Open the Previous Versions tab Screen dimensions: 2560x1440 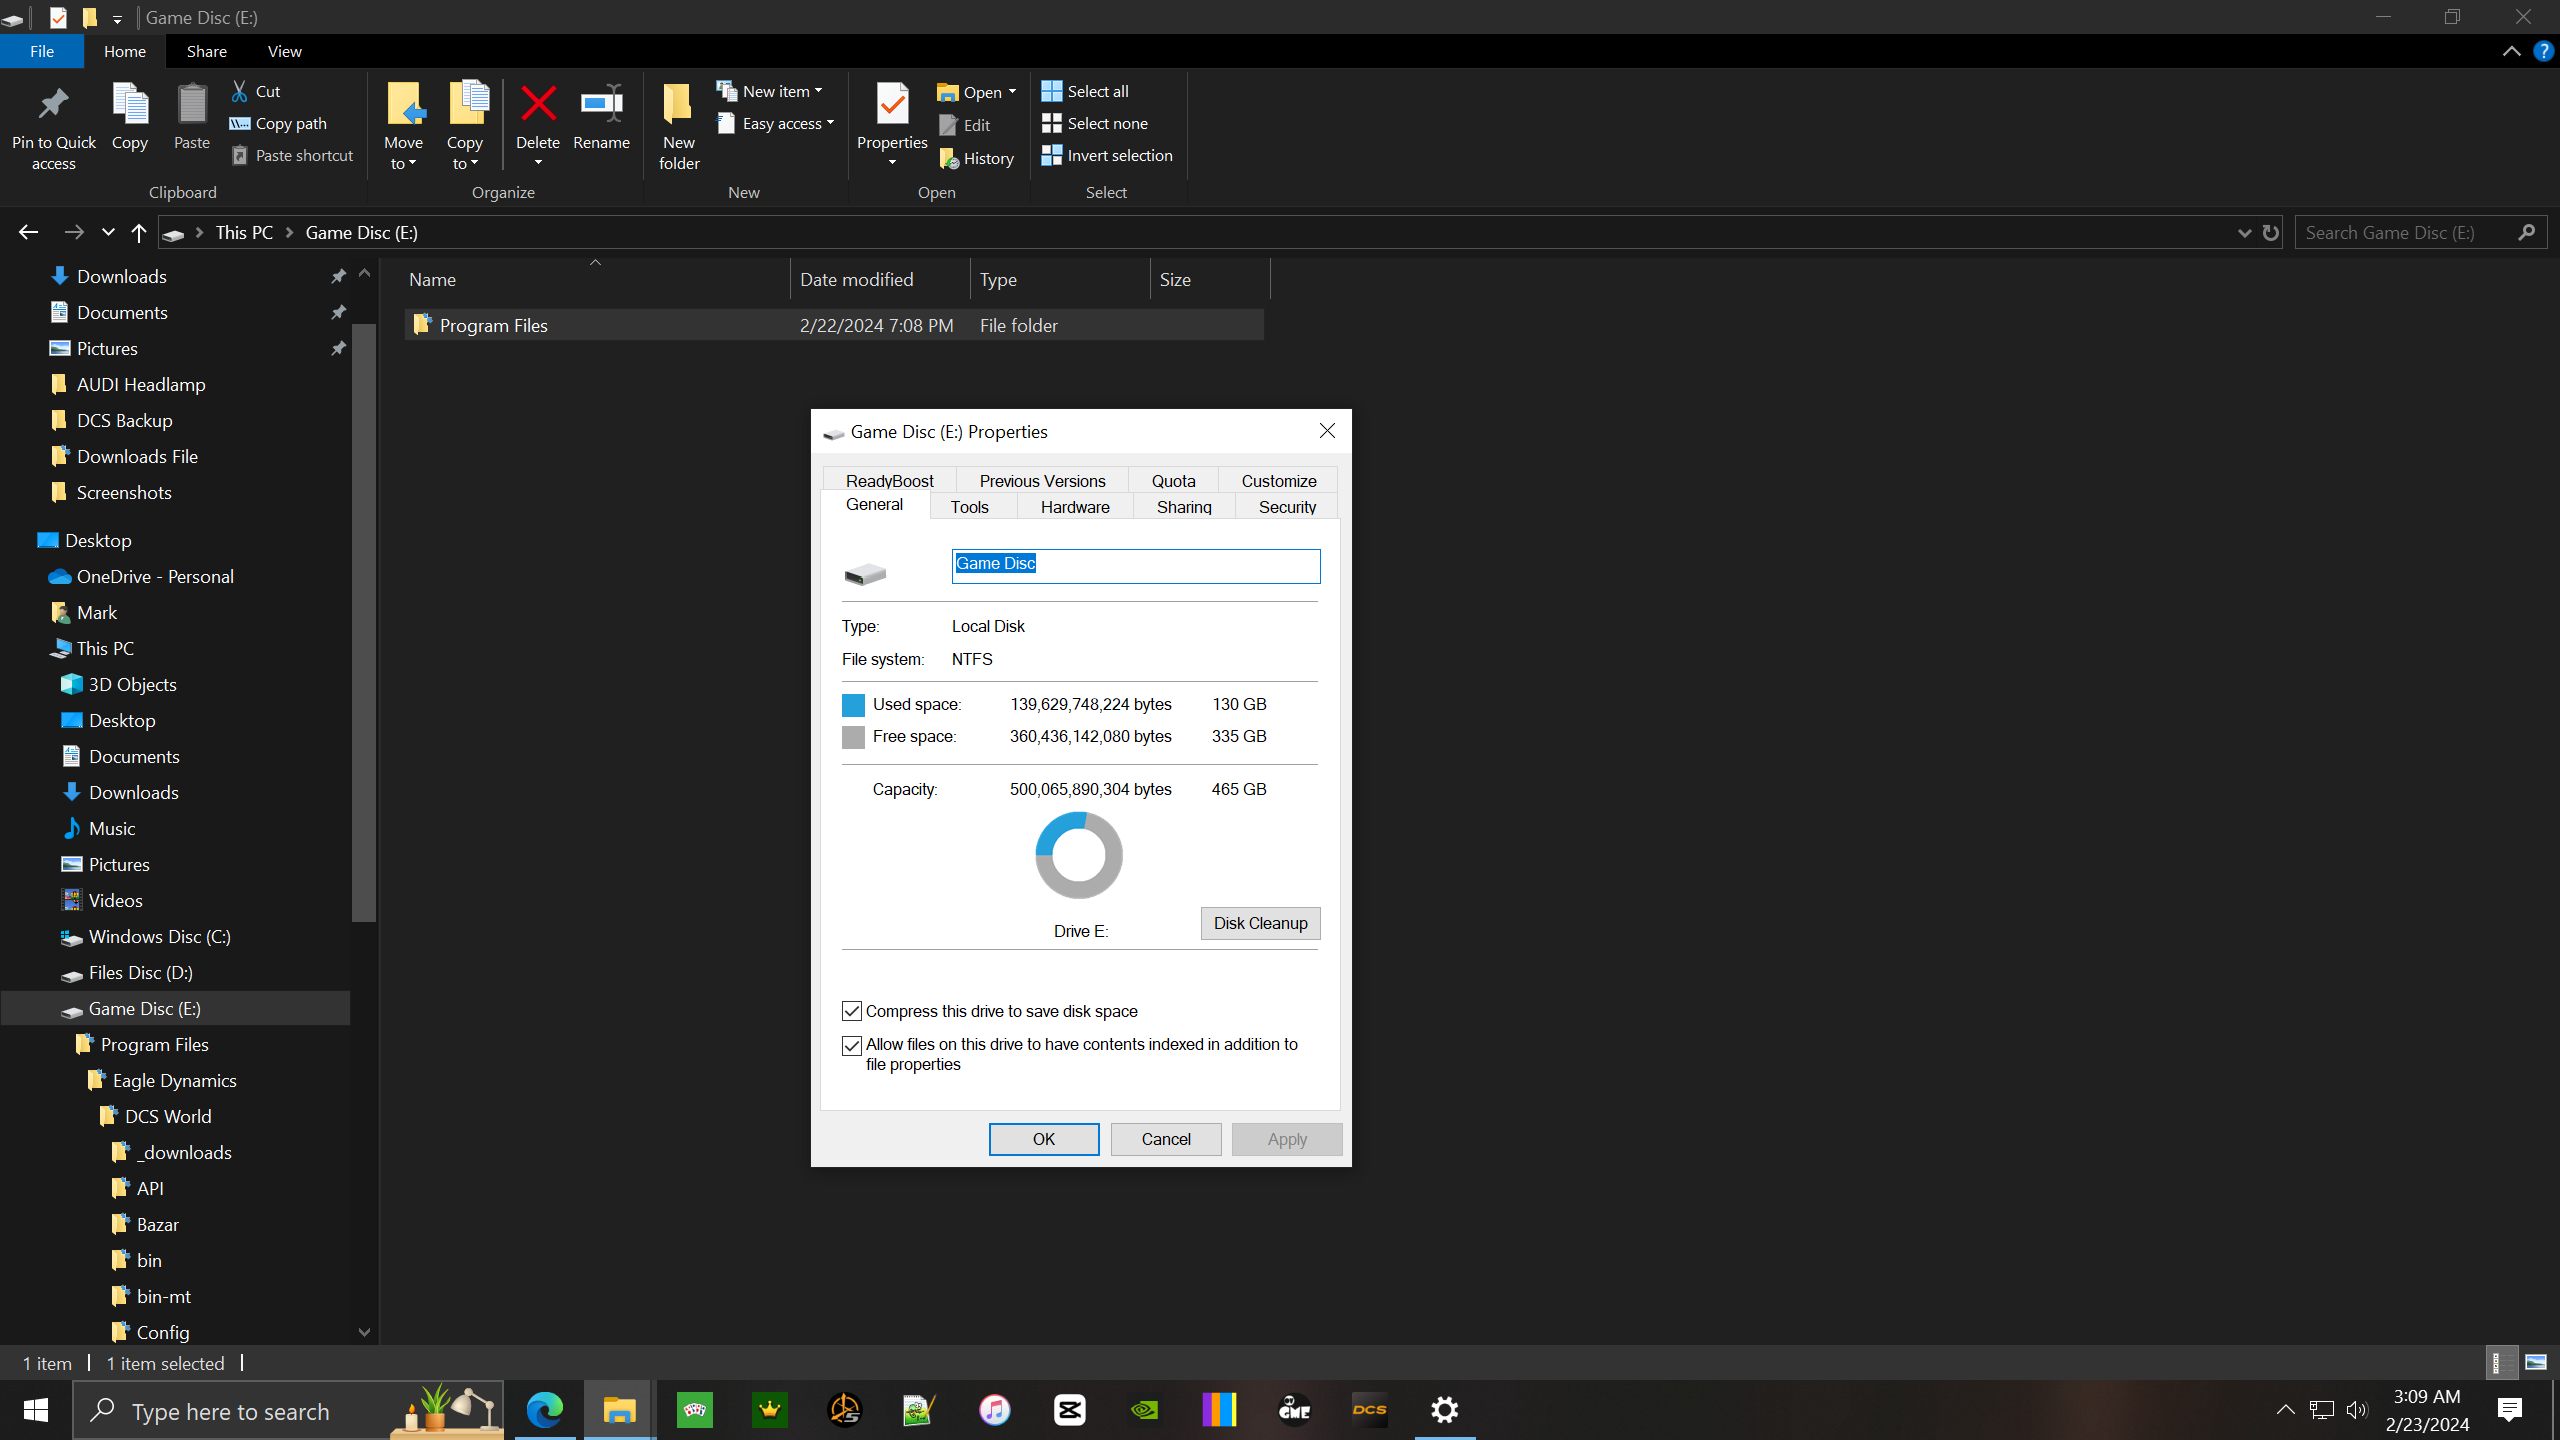[x=1042, y=480]
